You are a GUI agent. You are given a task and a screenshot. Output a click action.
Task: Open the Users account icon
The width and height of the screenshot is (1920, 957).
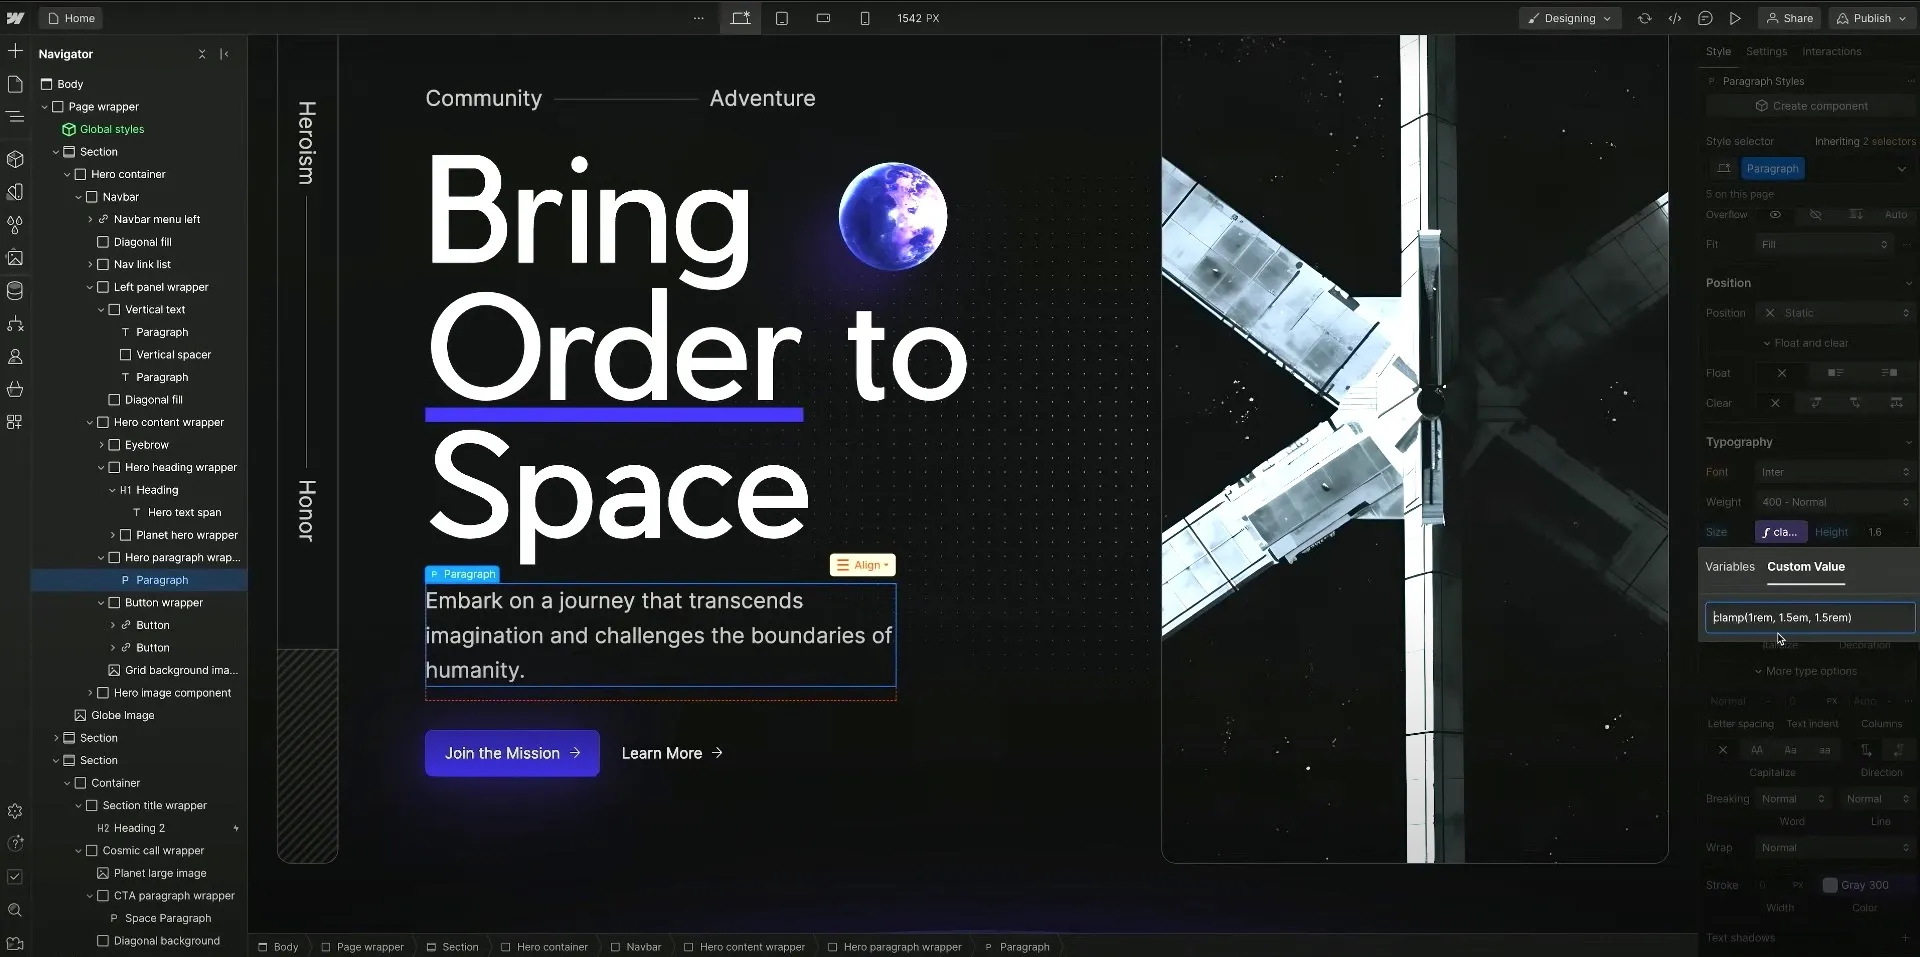click(15, 356)
